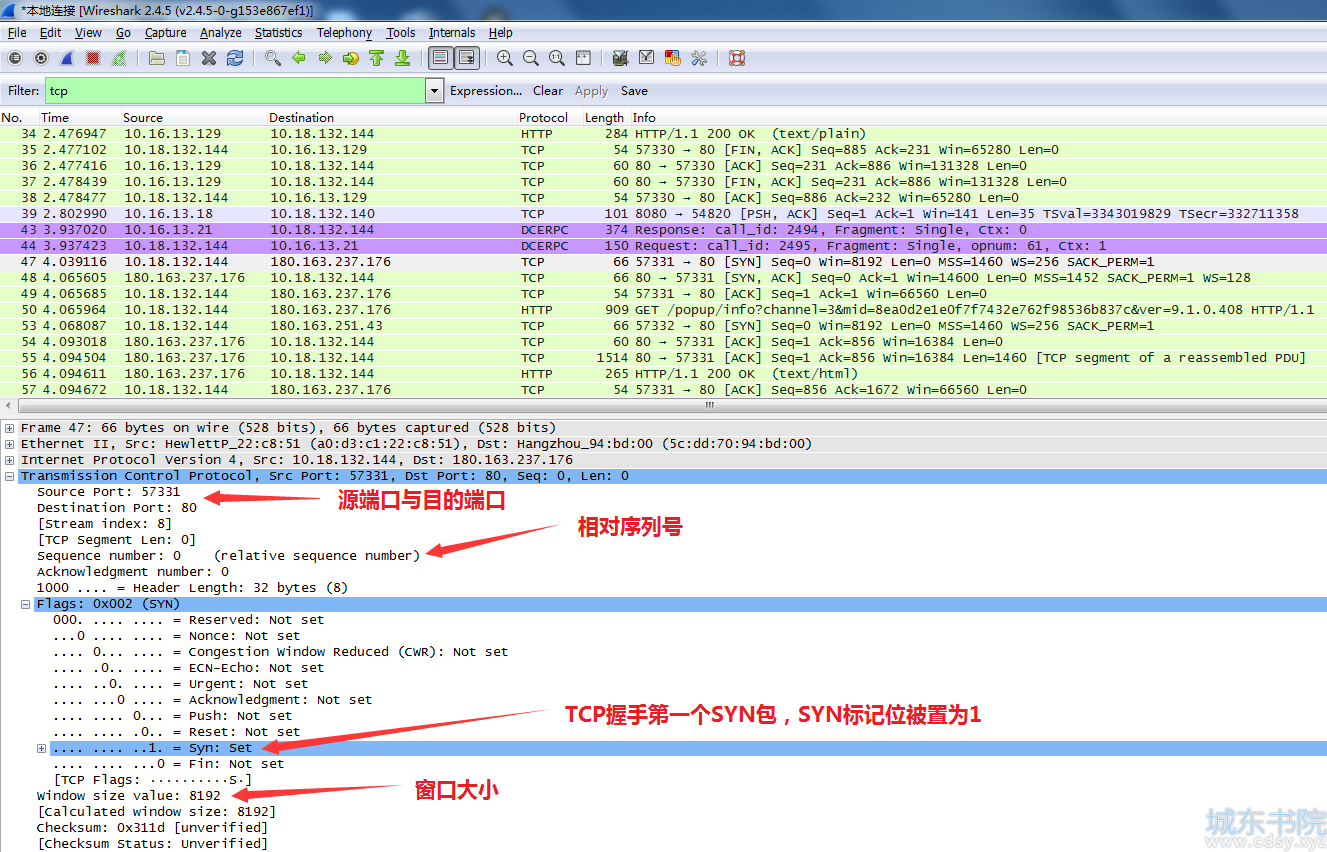Open the File menu
Viewport: 1327px width, 852px height.
[17, 33]
